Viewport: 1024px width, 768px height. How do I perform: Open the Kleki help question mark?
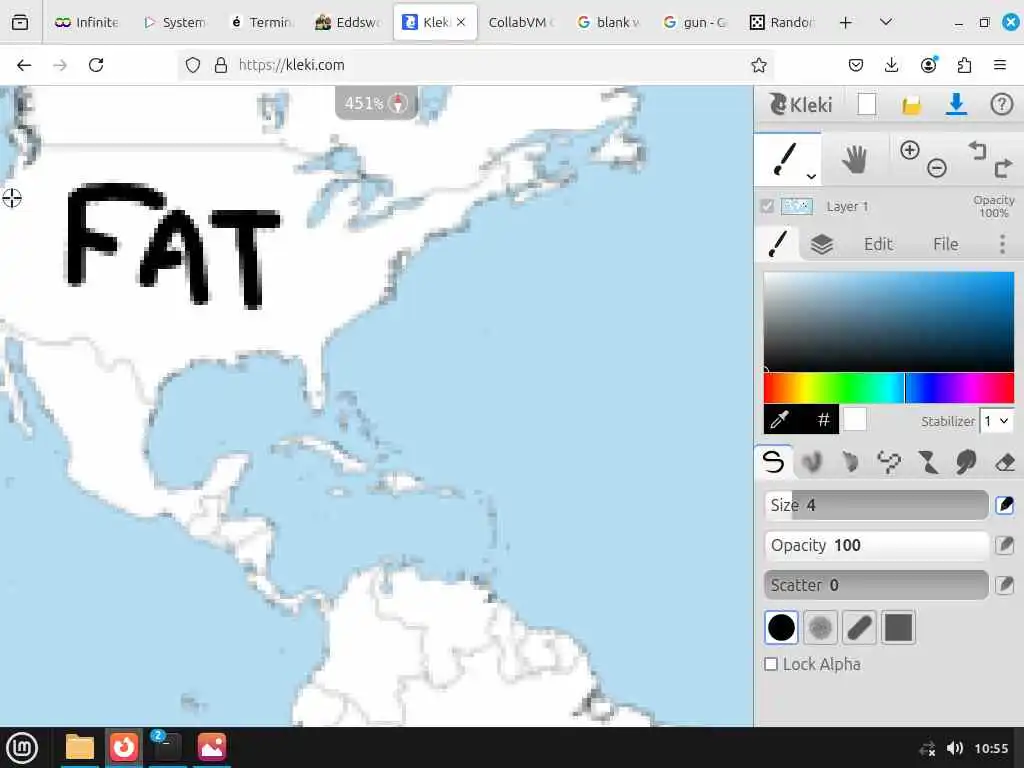click(1001, 104)
